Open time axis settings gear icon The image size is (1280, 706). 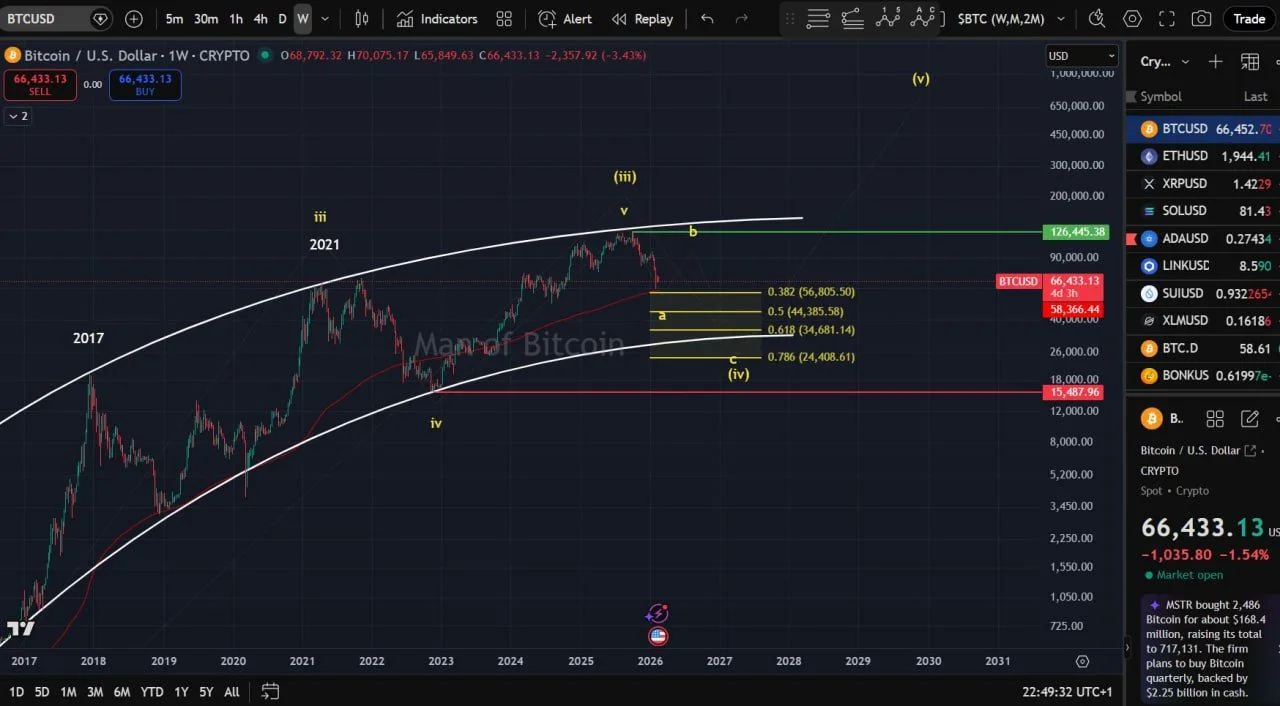1082,661
